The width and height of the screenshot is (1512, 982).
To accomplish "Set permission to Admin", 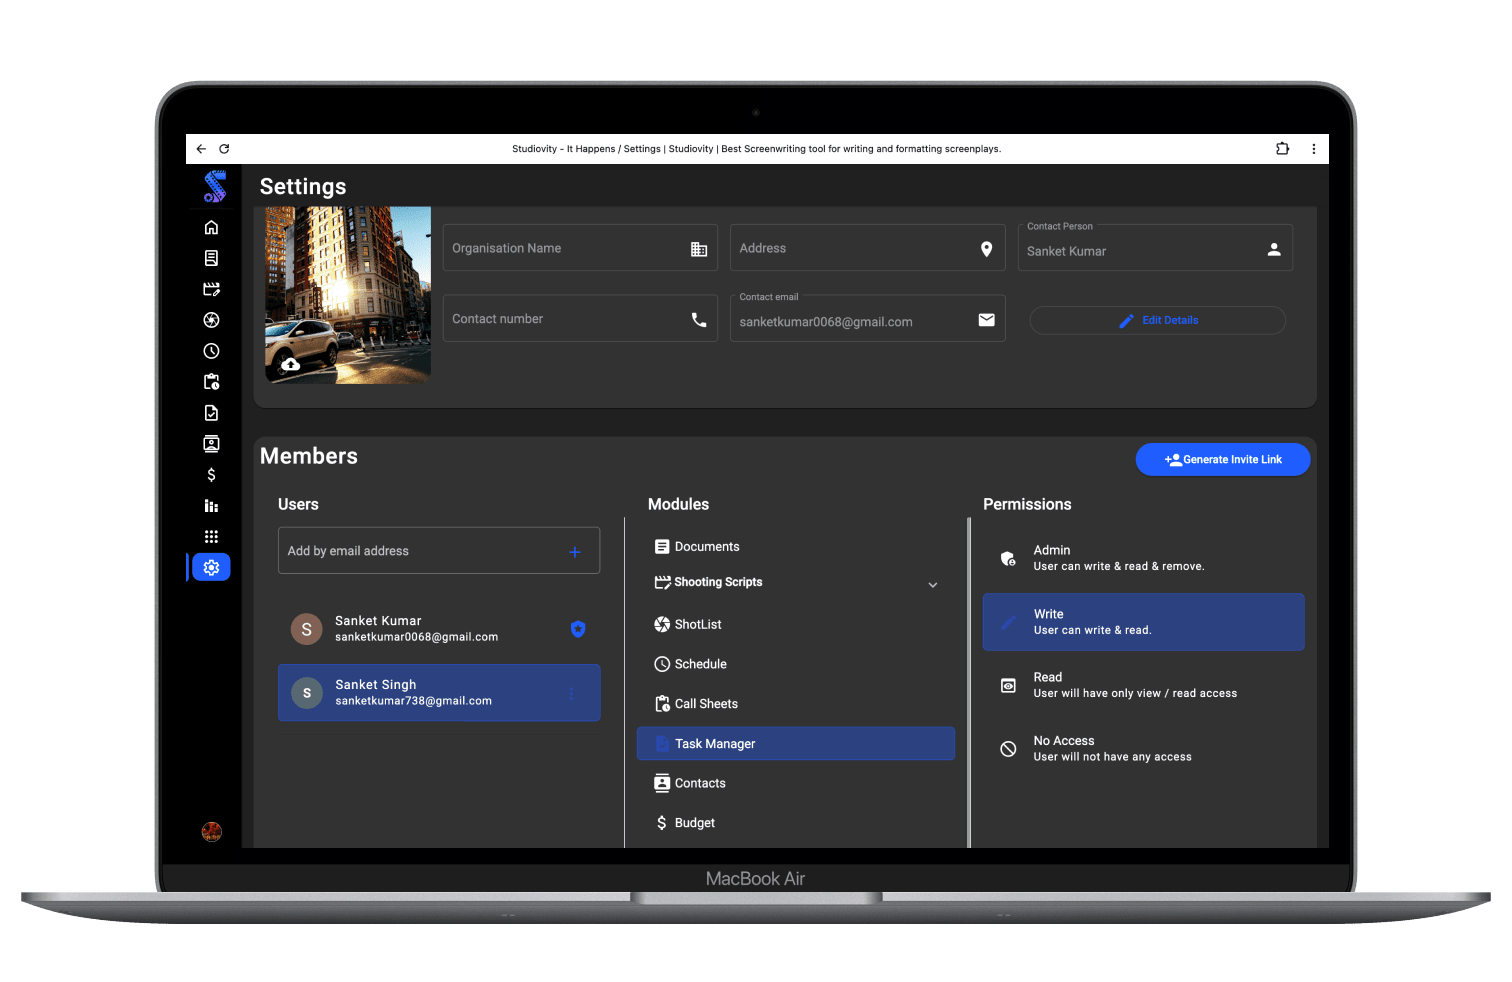I will (1144, 558).
